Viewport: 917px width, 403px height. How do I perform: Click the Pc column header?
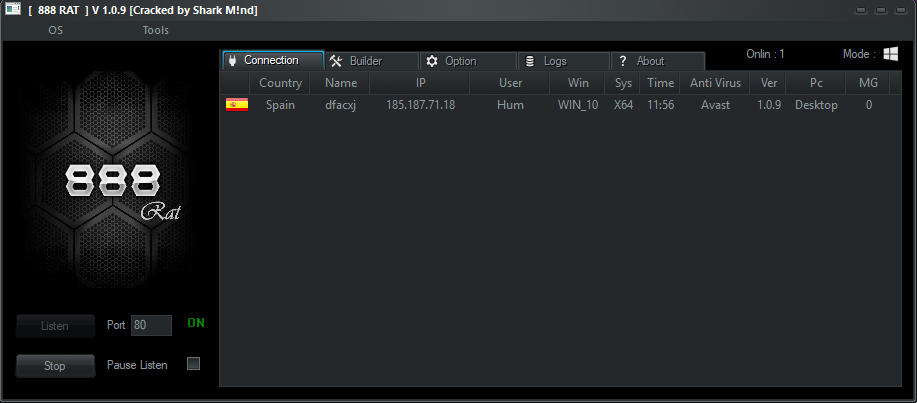pos(816,83)
